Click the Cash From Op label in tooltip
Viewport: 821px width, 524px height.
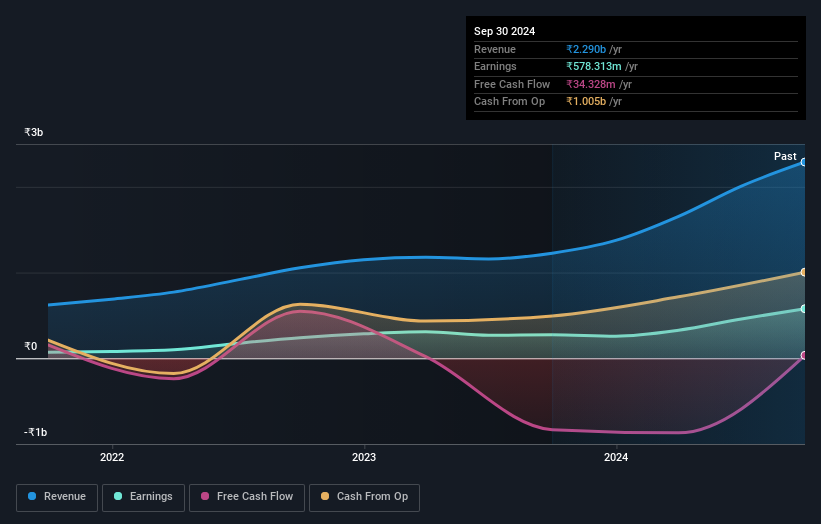point(509,102)
